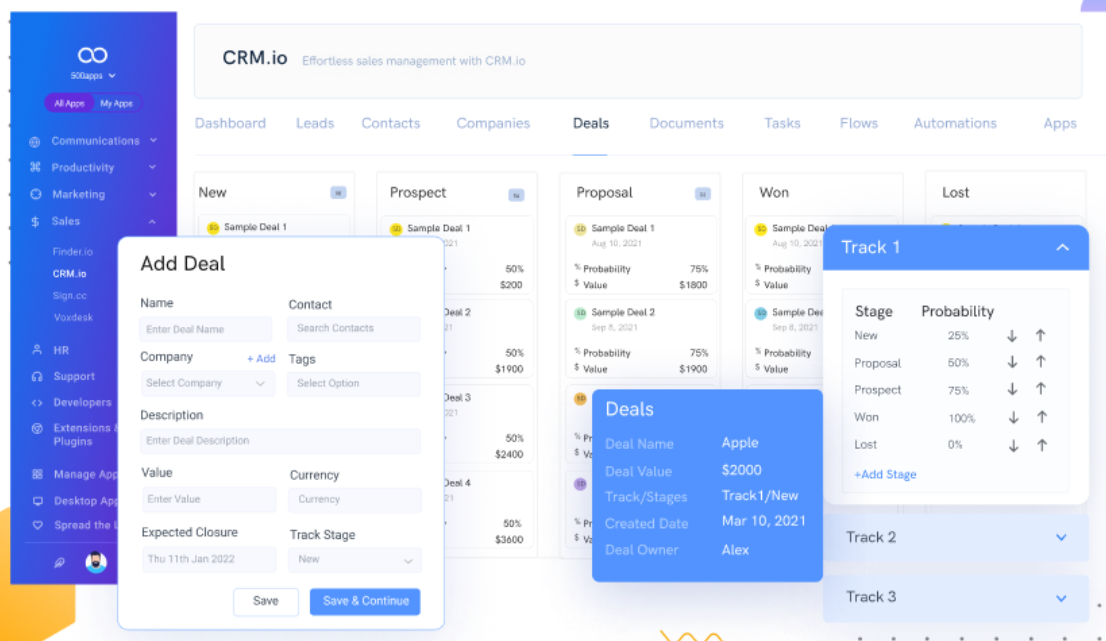Click the Enter Deal Name field
Screen dimensions: 1106x641
pyautogui.click(x=206, y=329)
